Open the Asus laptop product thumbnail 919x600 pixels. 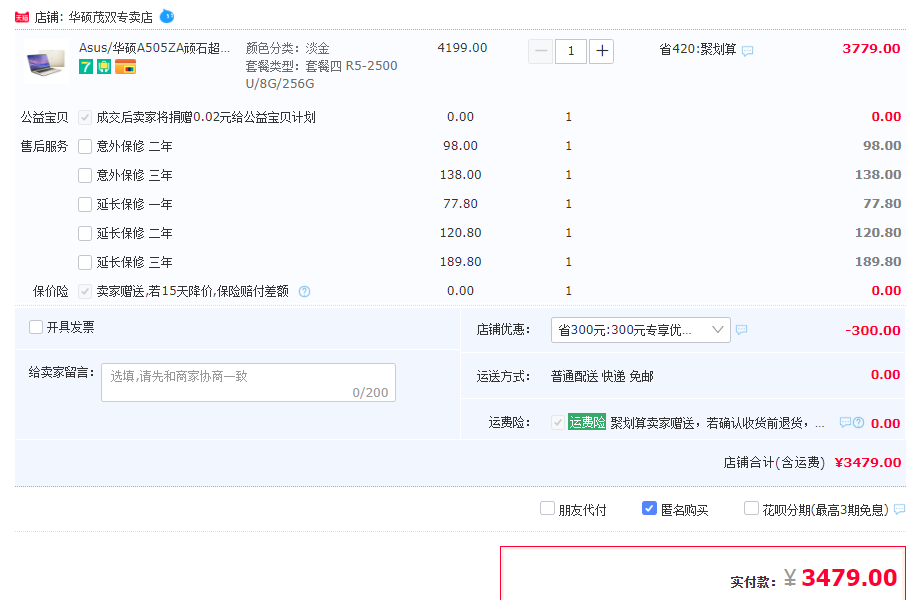point(46,62)
